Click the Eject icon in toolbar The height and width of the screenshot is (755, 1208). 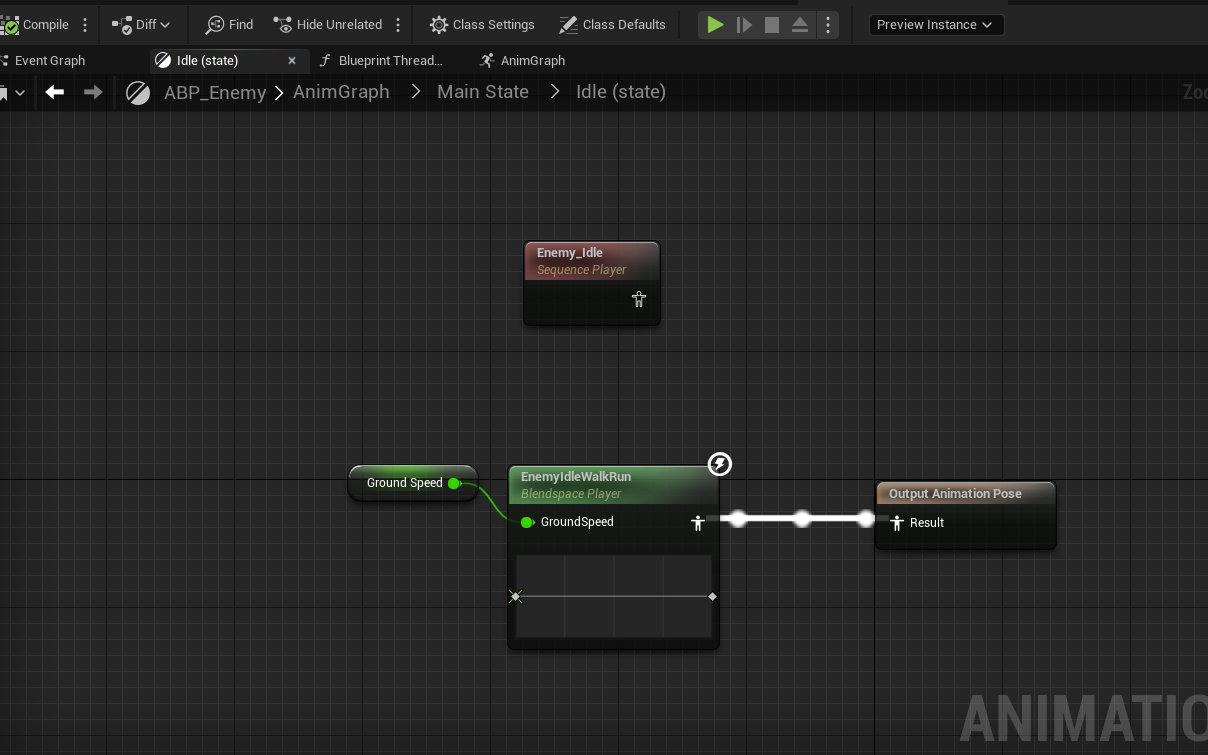[800, 25]
